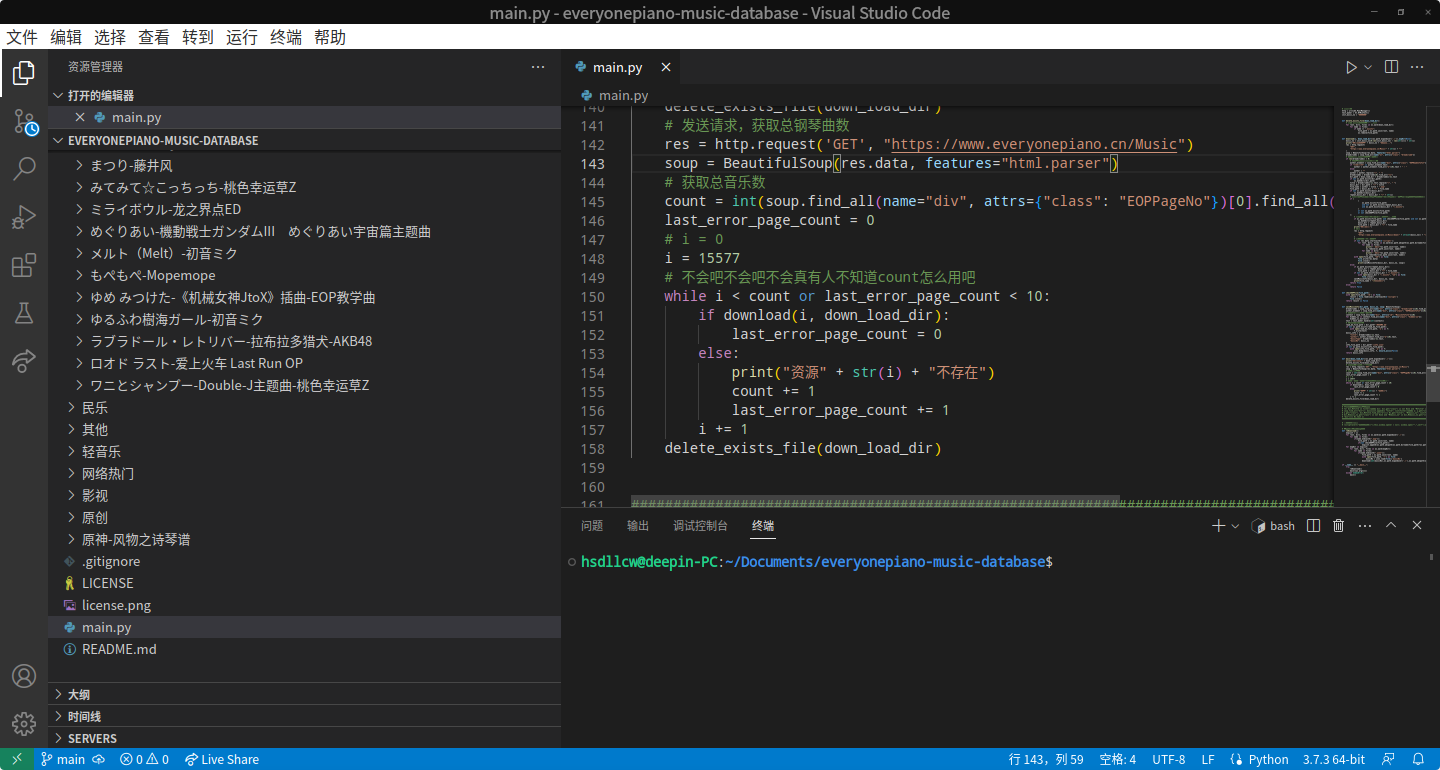
Task: Select interpreter 3.7.3 64-bit
Action: (x=1334, y=759)
